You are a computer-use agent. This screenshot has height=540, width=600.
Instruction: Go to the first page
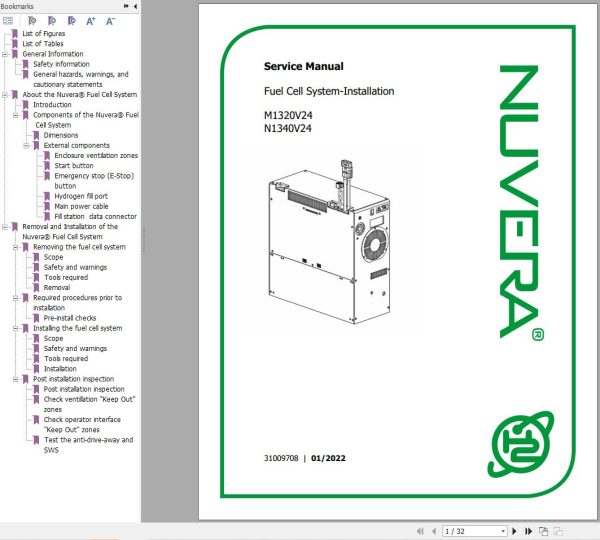coord(420,531)
